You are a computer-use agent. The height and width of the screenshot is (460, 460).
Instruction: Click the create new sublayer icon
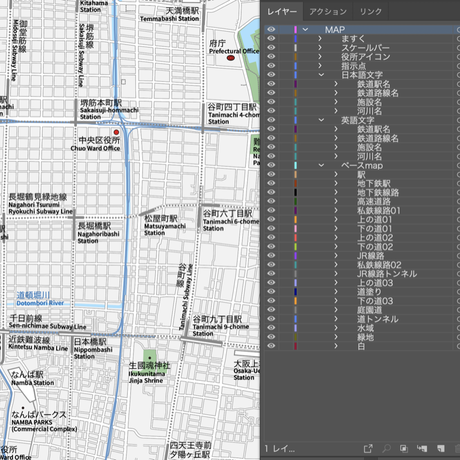[422, 449]
